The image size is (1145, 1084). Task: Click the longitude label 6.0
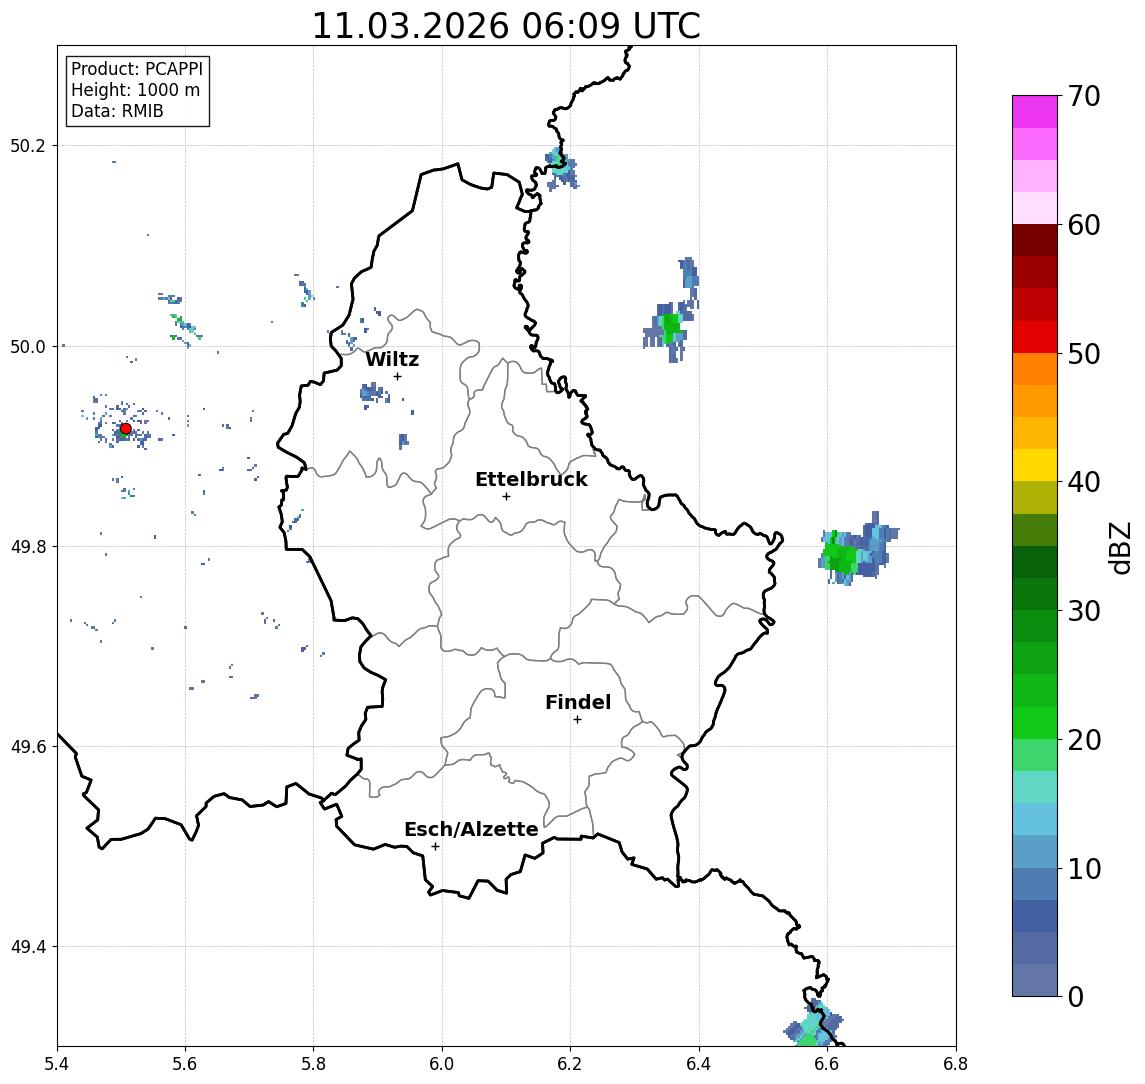pyautogui.click(x=442, y=1064)
